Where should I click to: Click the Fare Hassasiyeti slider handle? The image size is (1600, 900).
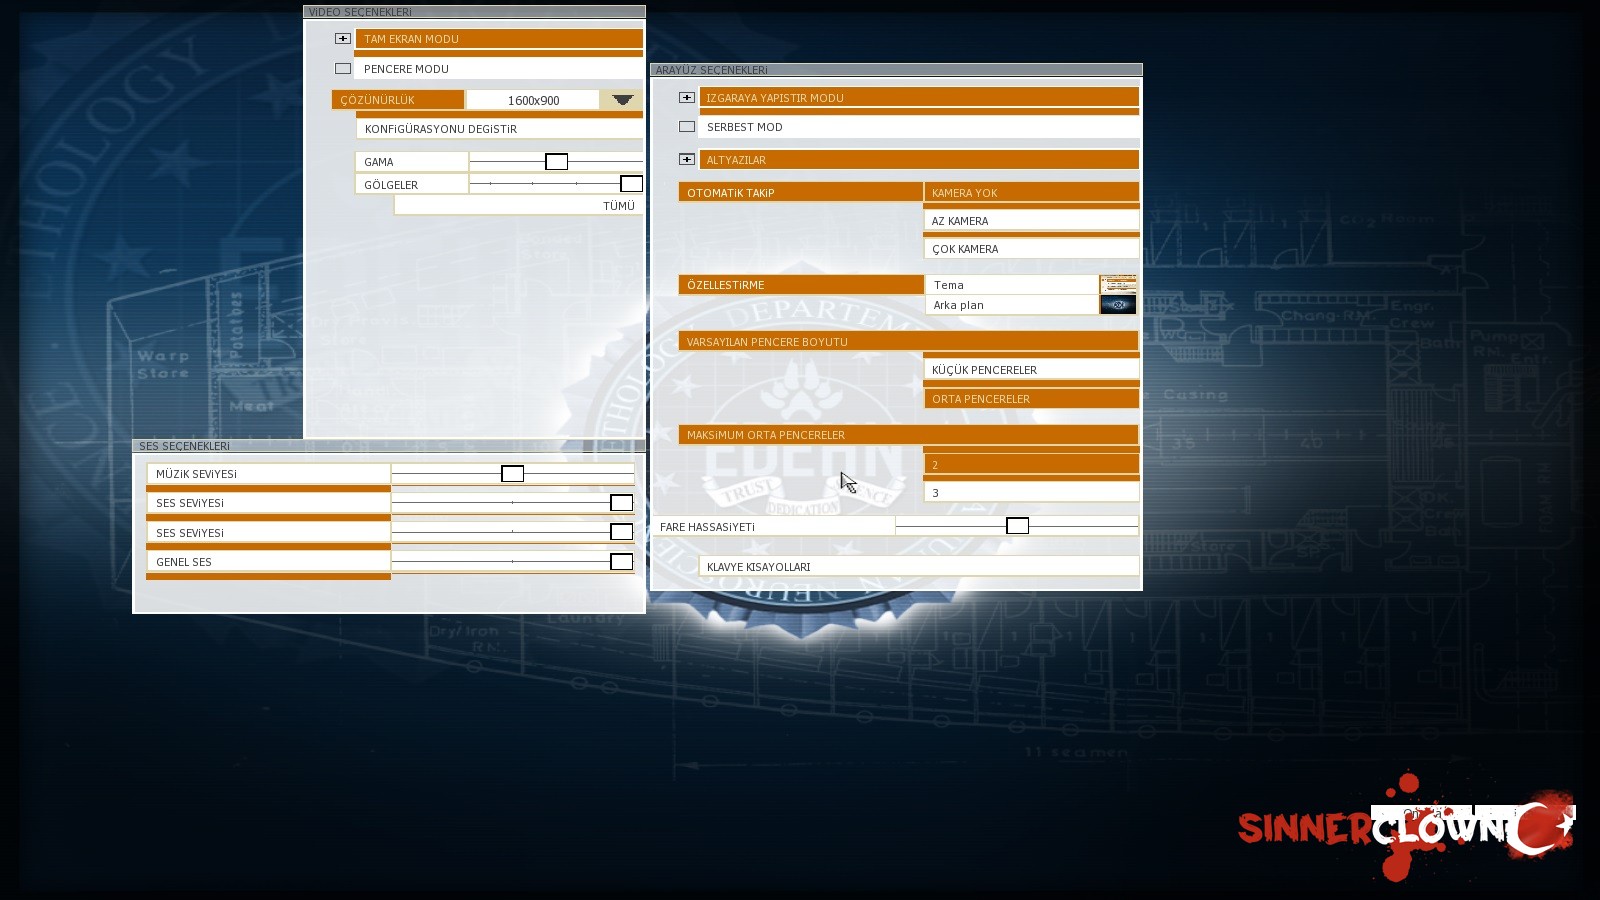click(x=1018, y=526)
